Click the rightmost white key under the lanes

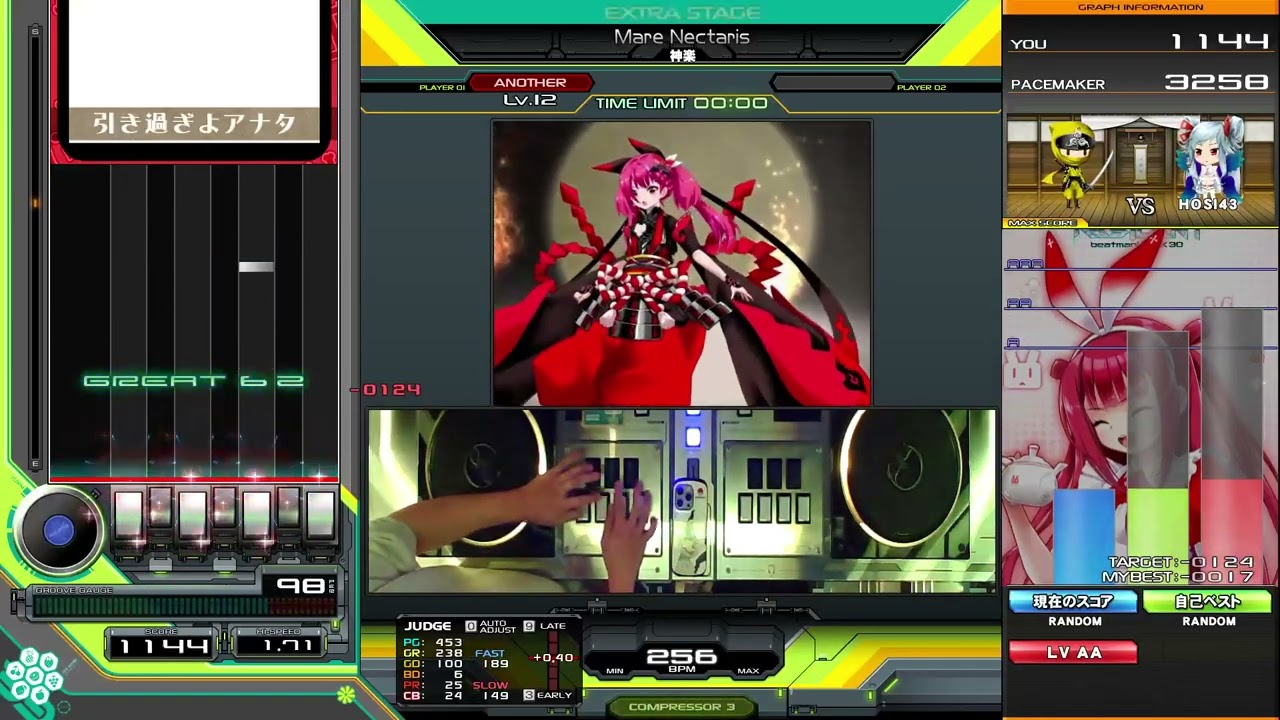(x=320, y=516)
